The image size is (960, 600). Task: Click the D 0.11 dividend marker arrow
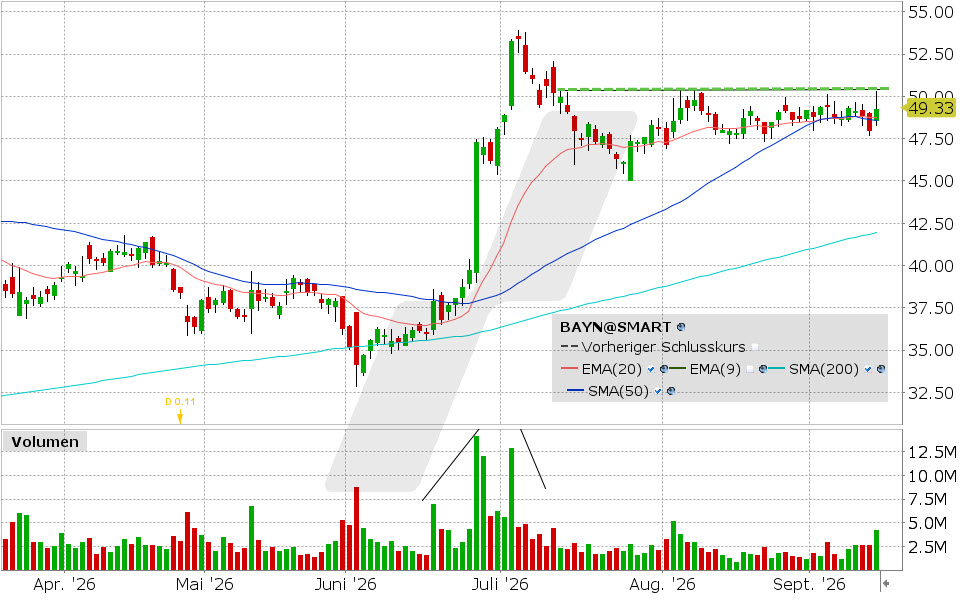[180, 418]
